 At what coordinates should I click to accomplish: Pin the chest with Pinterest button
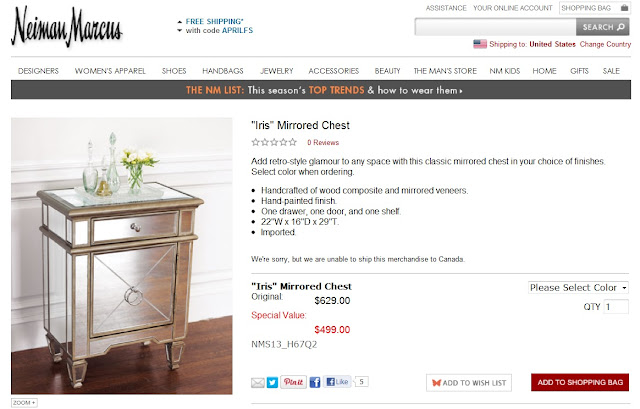(293, 382)
